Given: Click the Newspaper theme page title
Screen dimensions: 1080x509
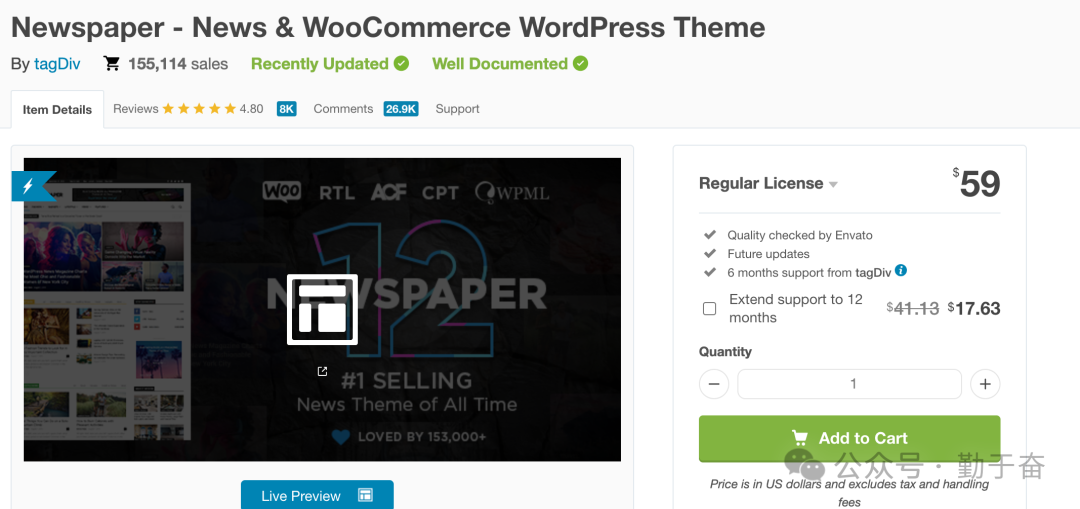Looking at the screenshot, I should 388,28.
